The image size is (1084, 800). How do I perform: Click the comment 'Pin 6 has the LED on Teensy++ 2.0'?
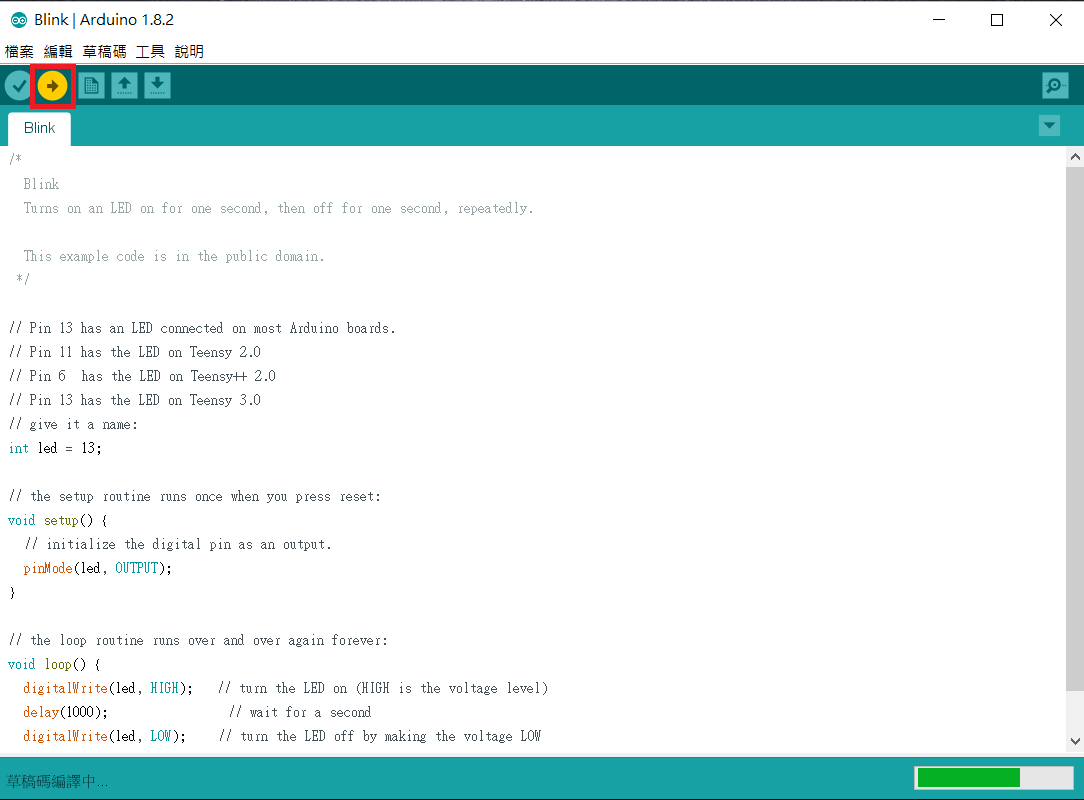(x=142, y=376)
